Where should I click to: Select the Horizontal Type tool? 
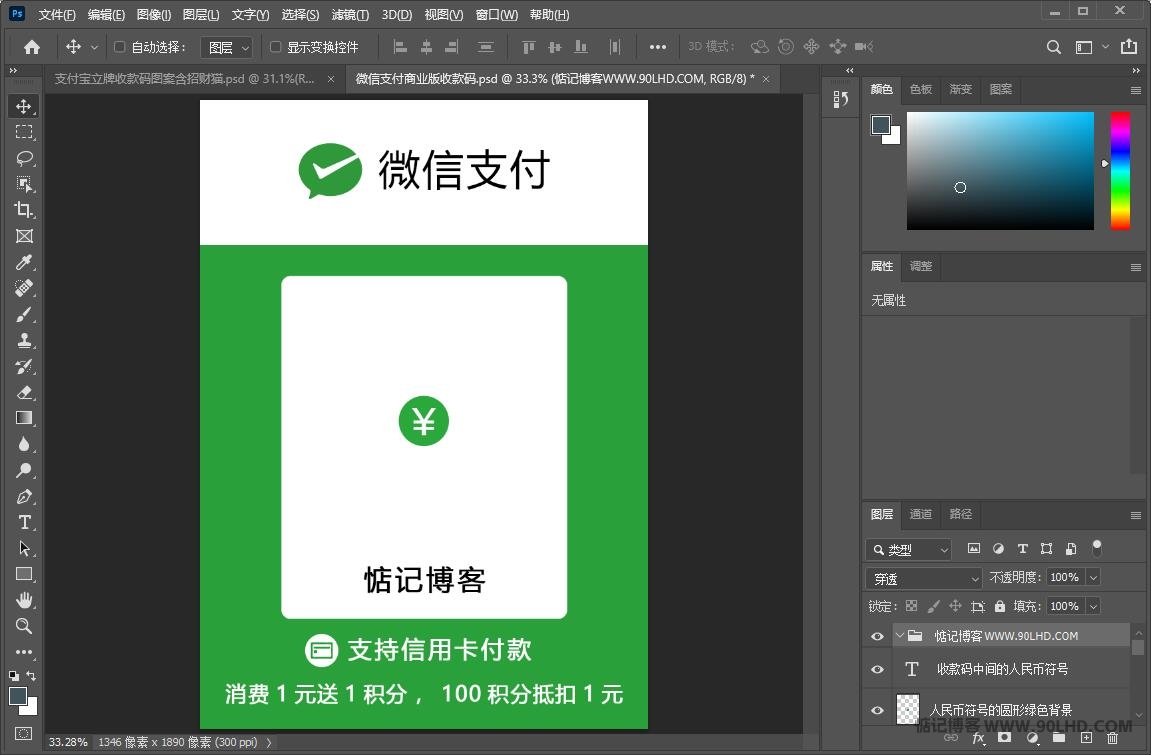(23, 522)
